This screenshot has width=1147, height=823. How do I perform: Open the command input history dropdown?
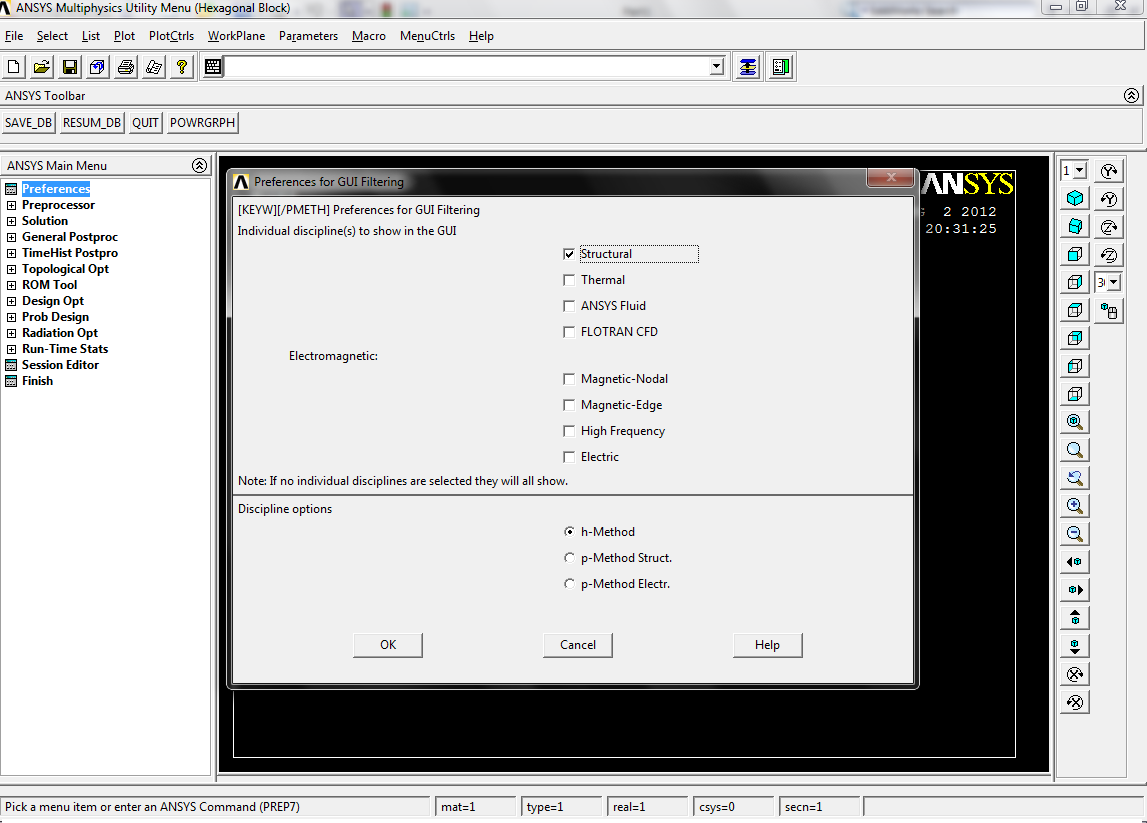716,66
